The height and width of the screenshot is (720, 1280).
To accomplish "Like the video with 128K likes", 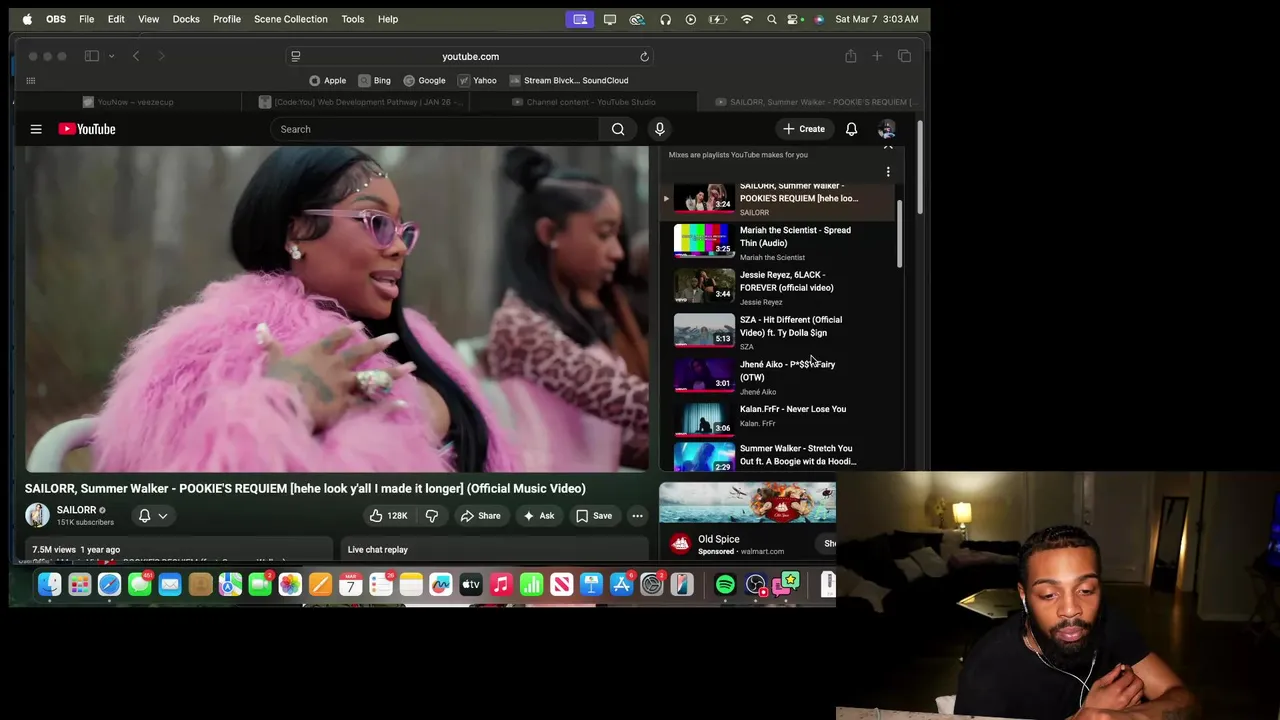I will coord(388,516).
